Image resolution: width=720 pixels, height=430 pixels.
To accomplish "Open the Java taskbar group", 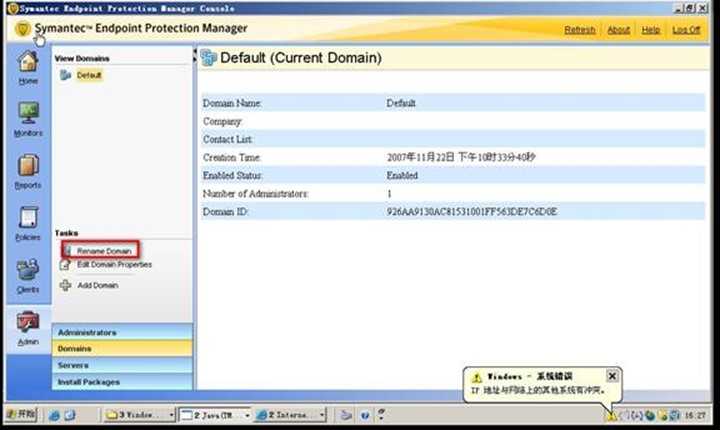I will tap(214, 415).
